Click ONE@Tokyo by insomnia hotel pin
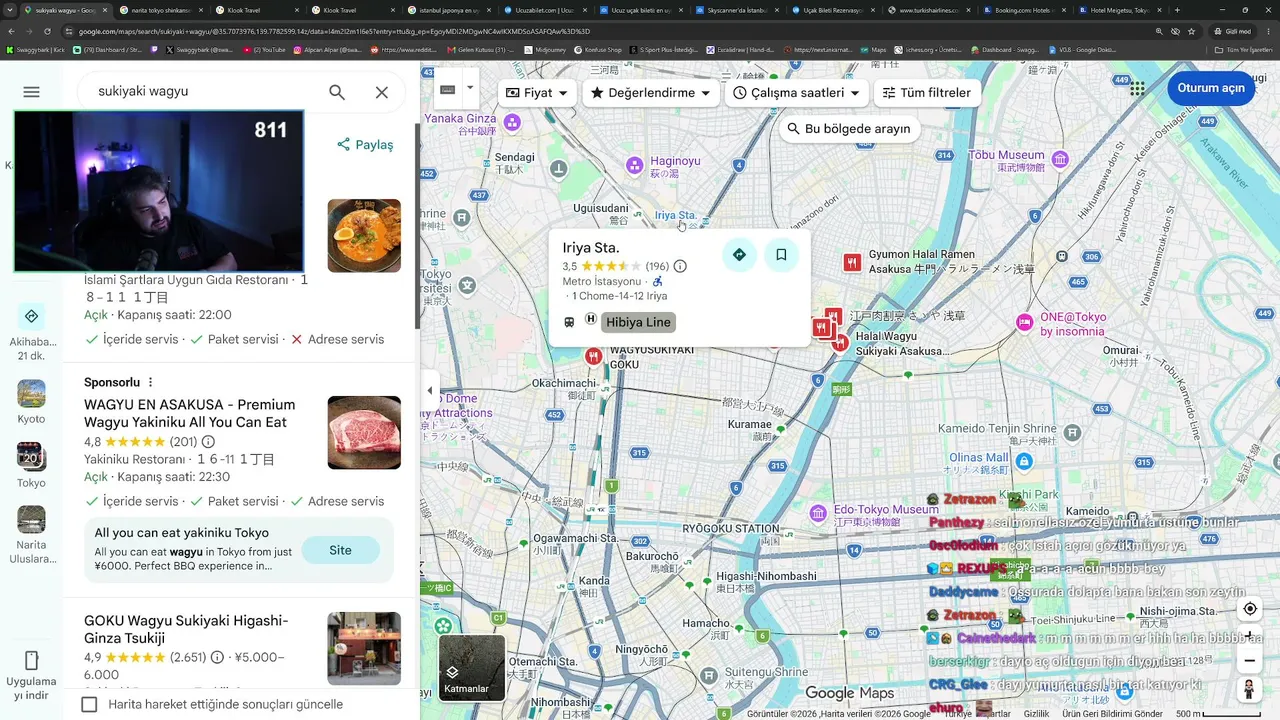Screen dimensions: 1280x720 pos(1024,322)
